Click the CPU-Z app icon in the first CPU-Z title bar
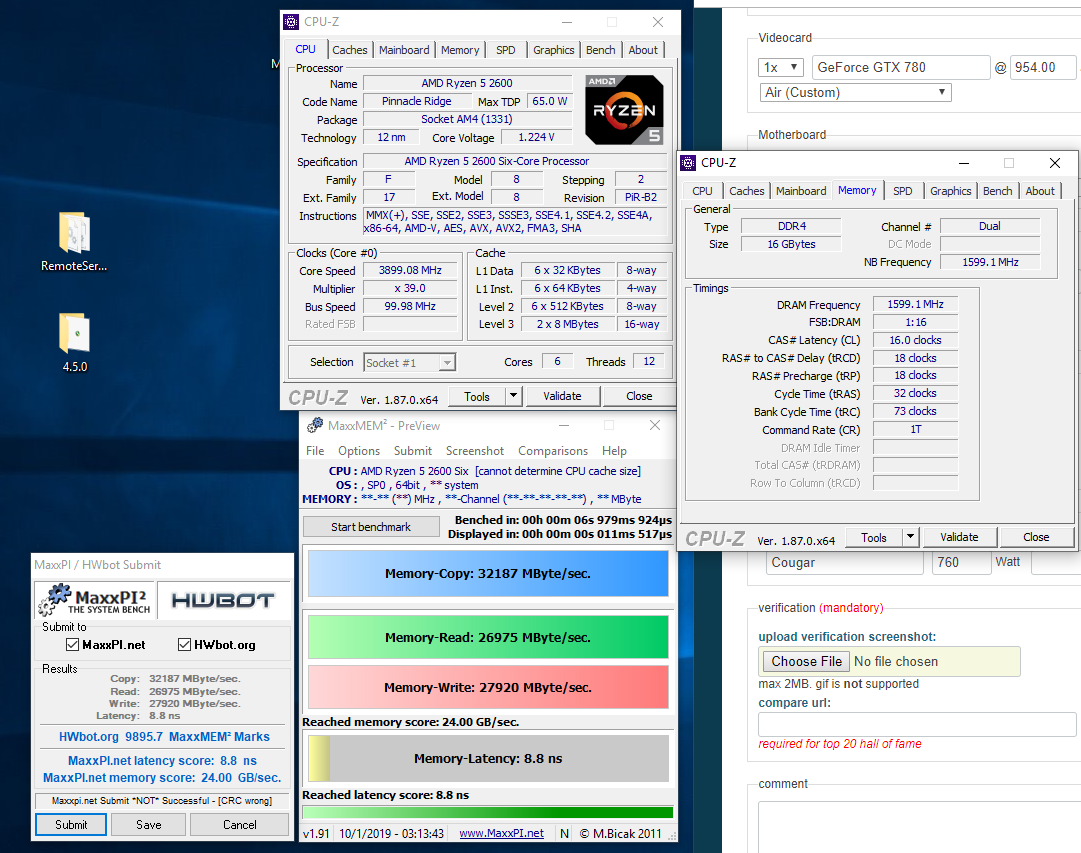Viewport: 1081px width, 853px height. tap(292, 22)
